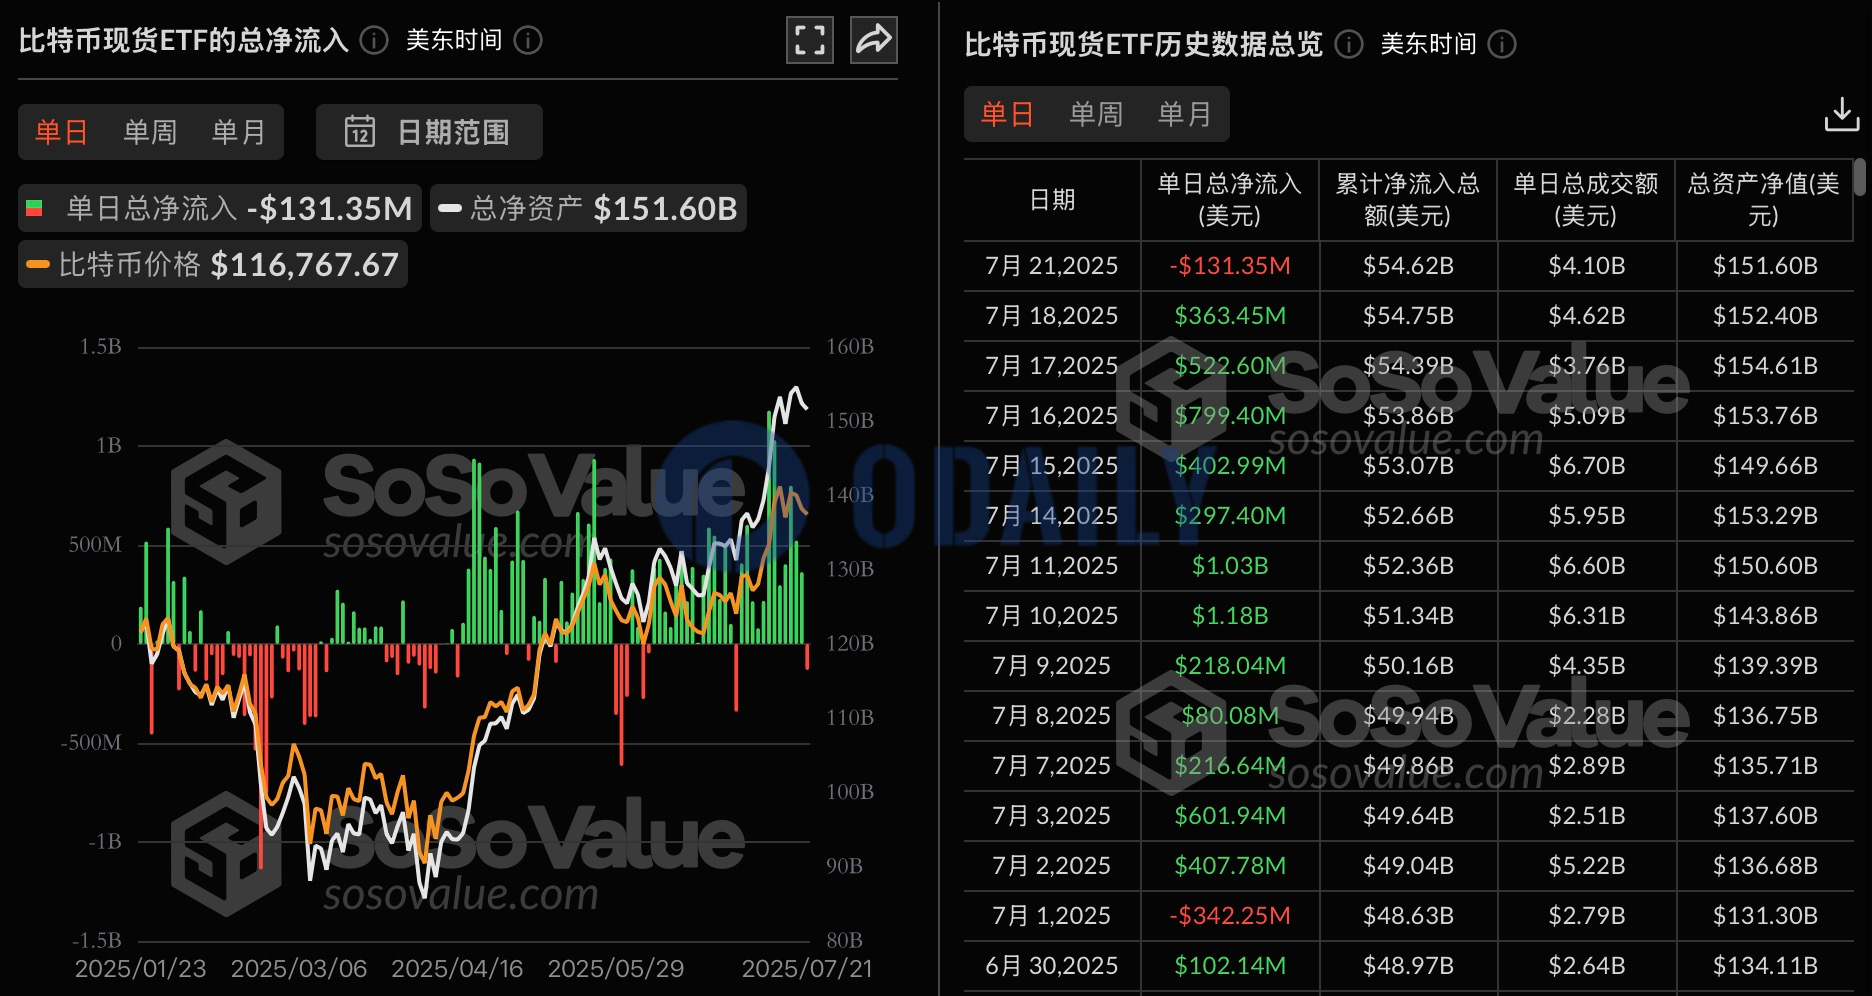Toggle 单日总净流入 legend series
This screenshot has height=996, width=1872.
(x=220, y=208)
